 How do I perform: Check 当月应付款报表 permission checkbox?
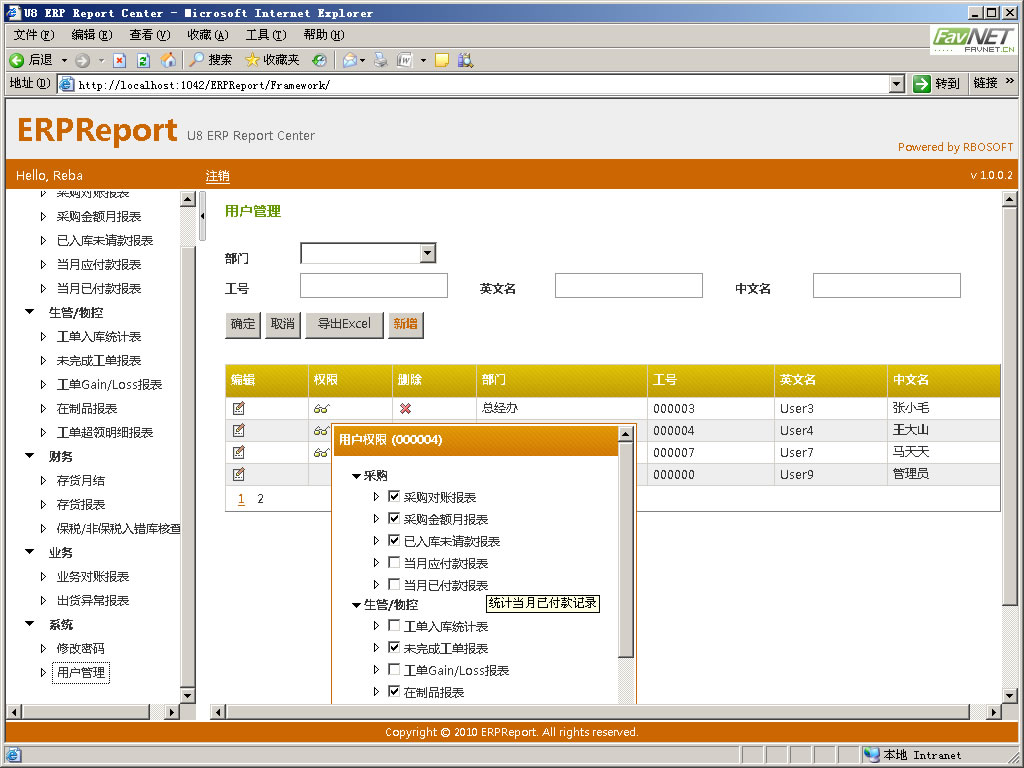[394, 562]
